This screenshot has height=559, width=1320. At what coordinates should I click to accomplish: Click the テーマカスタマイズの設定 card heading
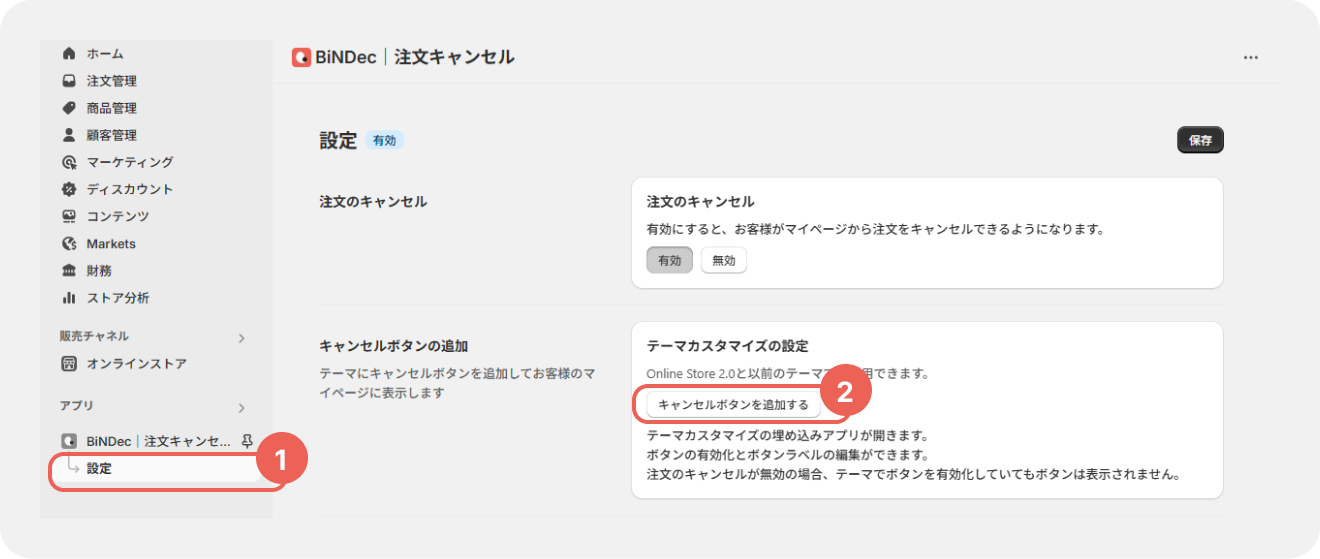tap(728, 346)
